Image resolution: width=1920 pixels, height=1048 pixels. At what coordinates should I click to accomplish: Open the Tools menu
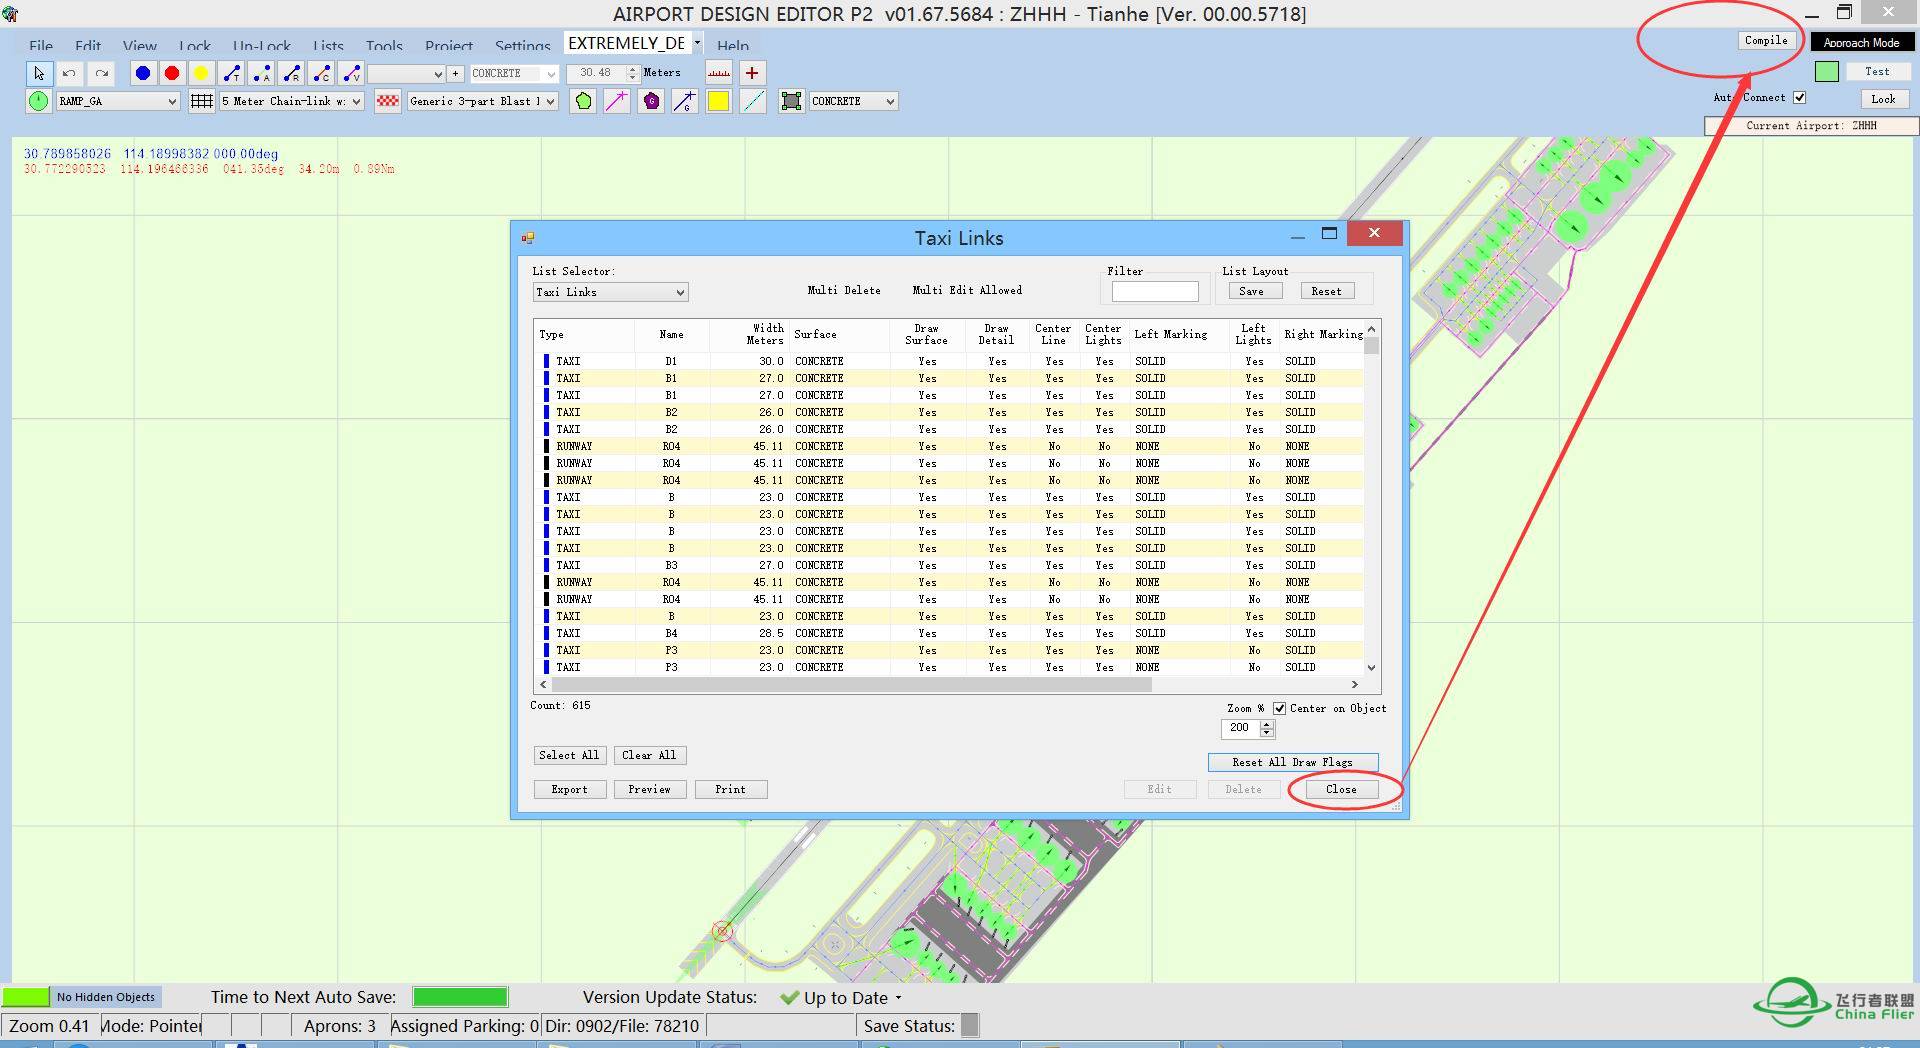384,46
